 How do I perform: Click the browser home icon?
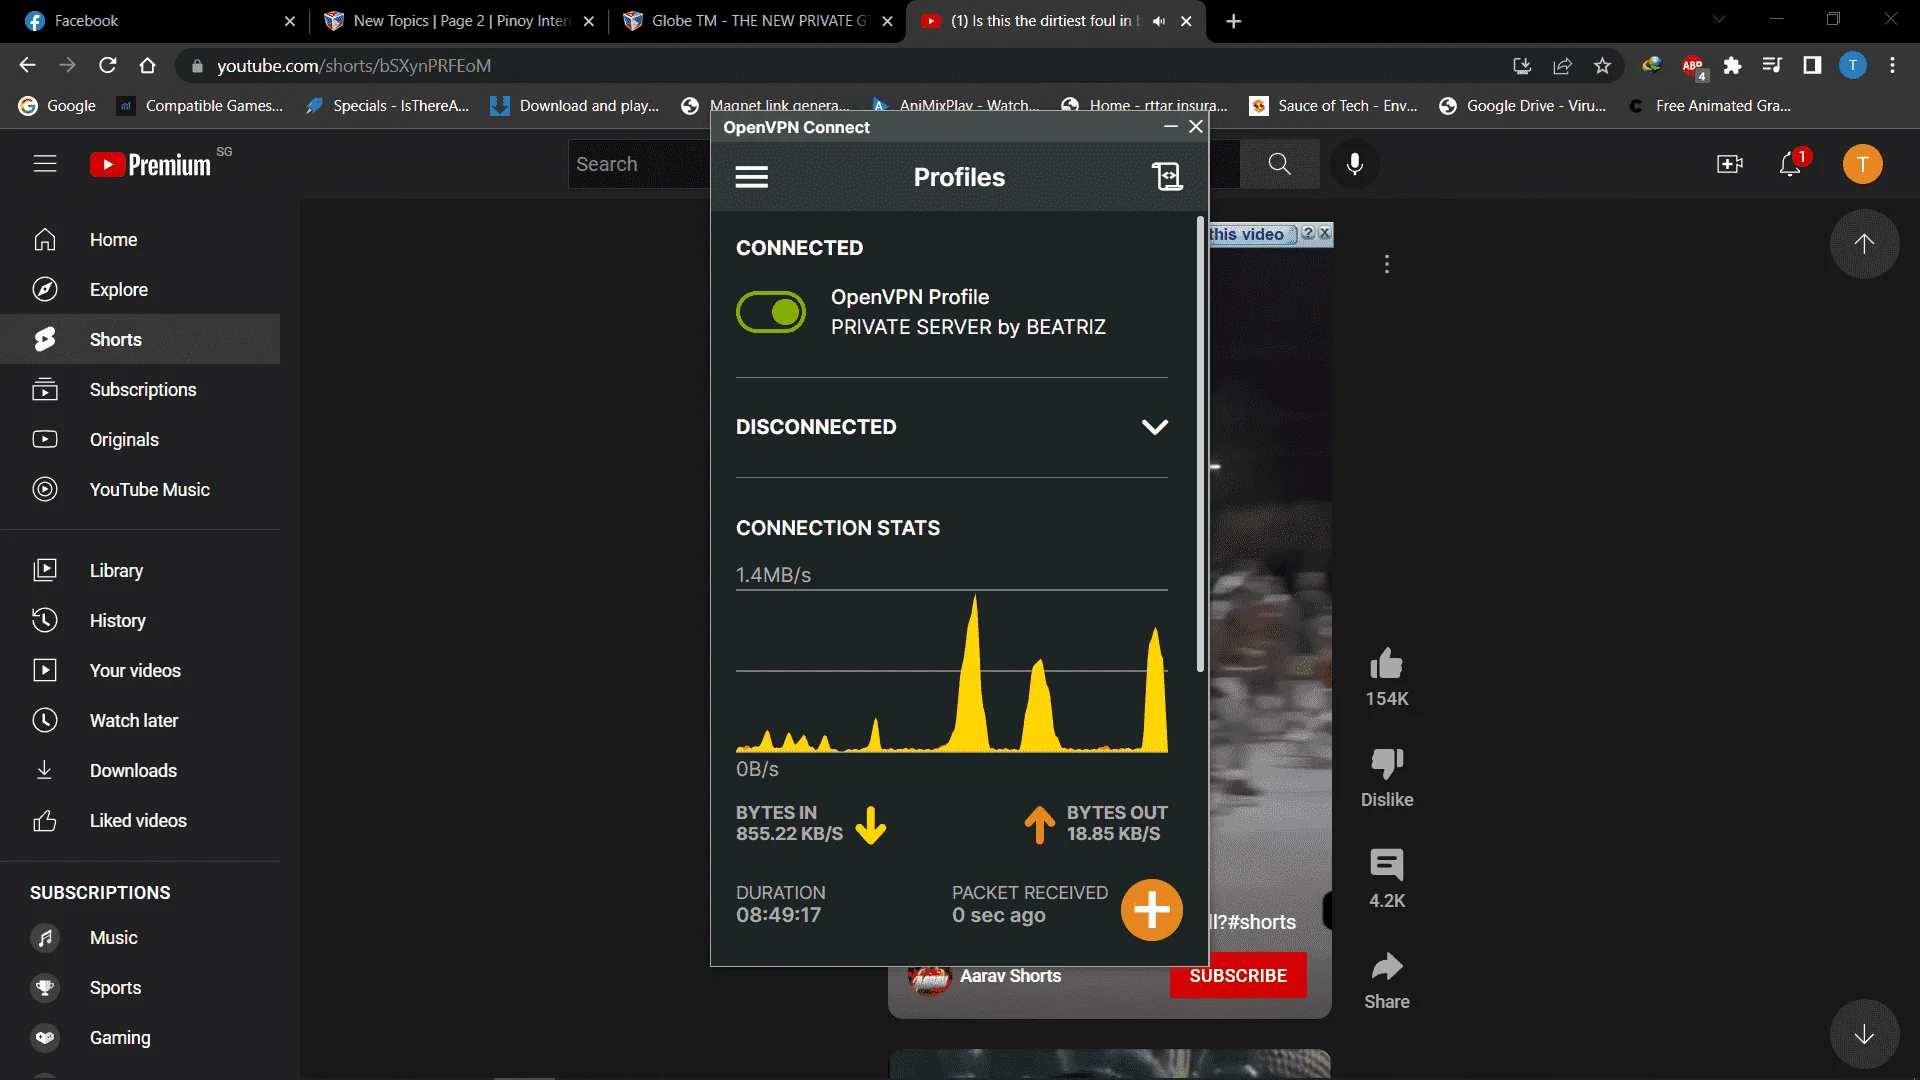point(147,65)
